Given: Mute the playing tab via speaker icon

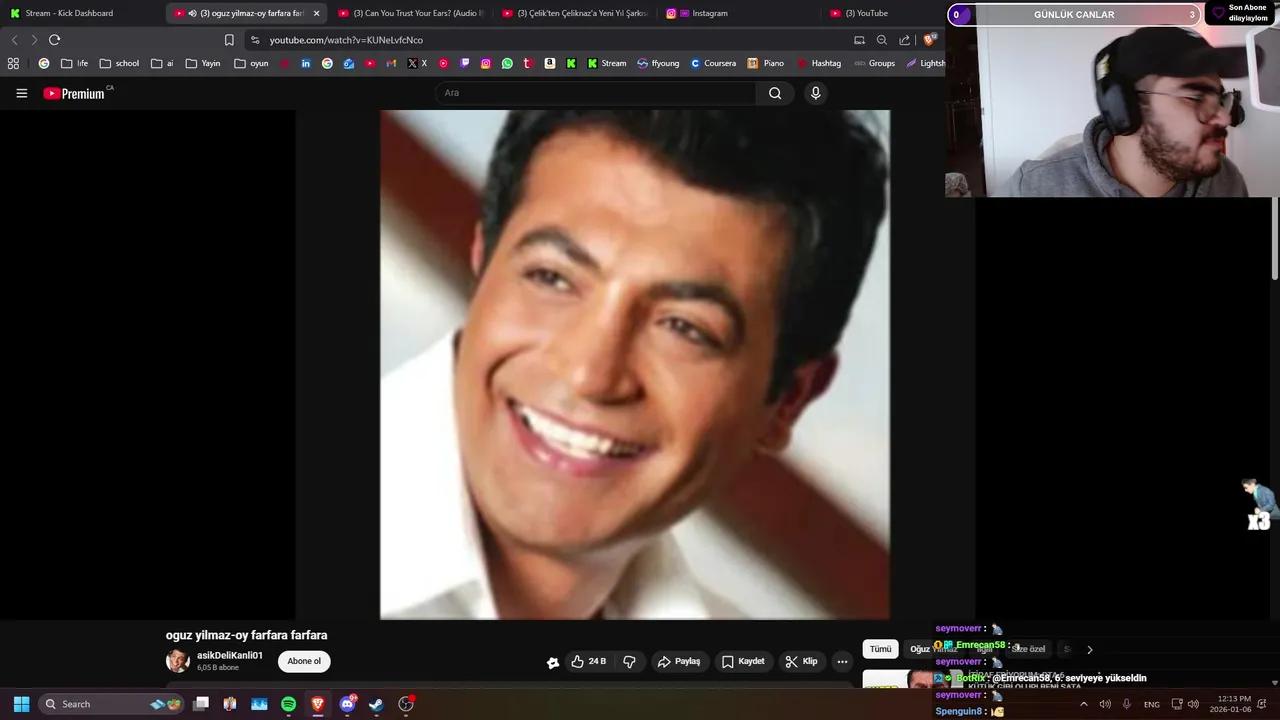Looking at the screenshot, I should [192, 13].
